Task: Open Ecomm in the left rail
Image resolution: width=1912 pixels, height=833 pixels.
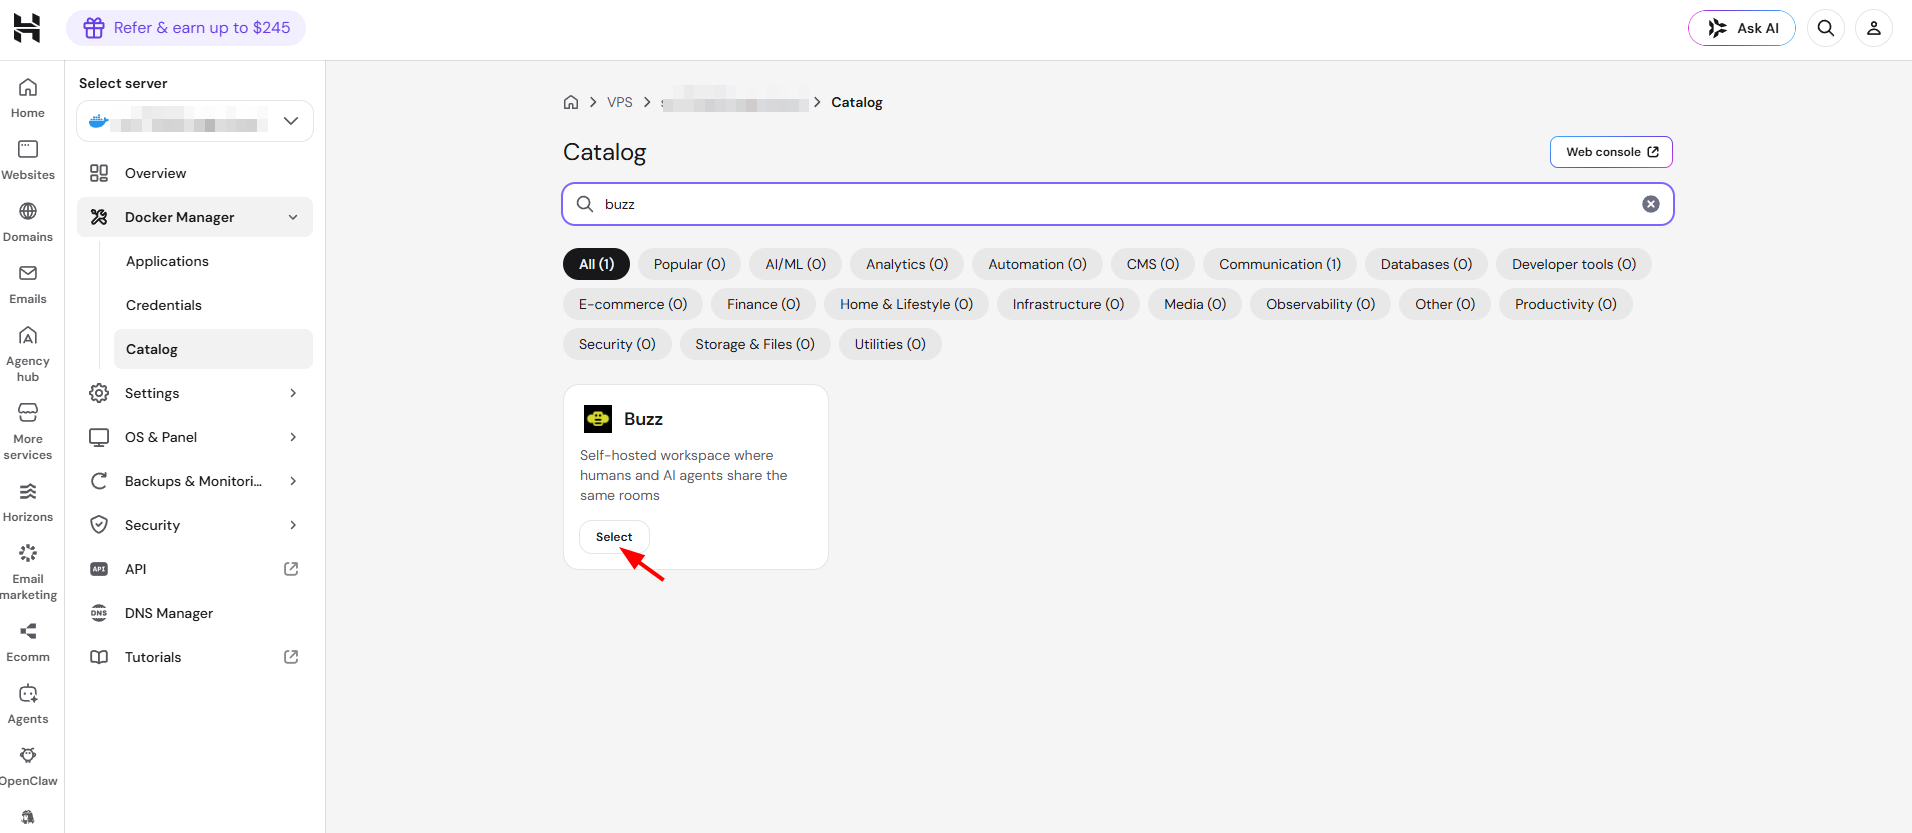Action: pos(28,642)
